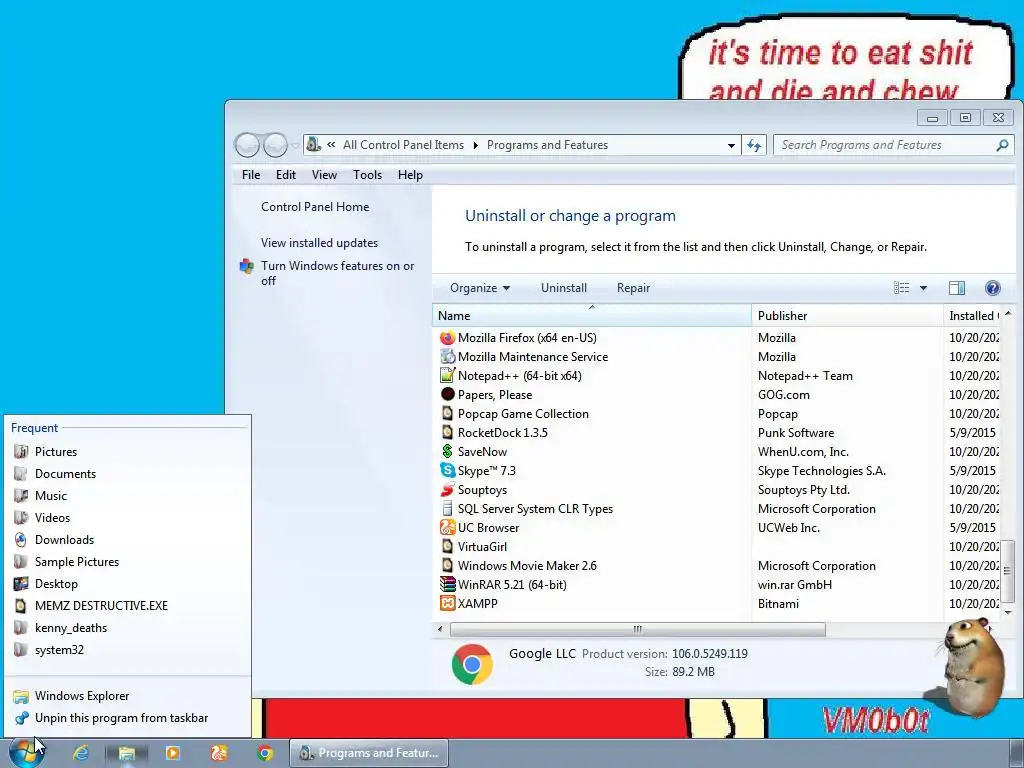
Task: Open the view options dropdown arrow
Action: [923, 288]
